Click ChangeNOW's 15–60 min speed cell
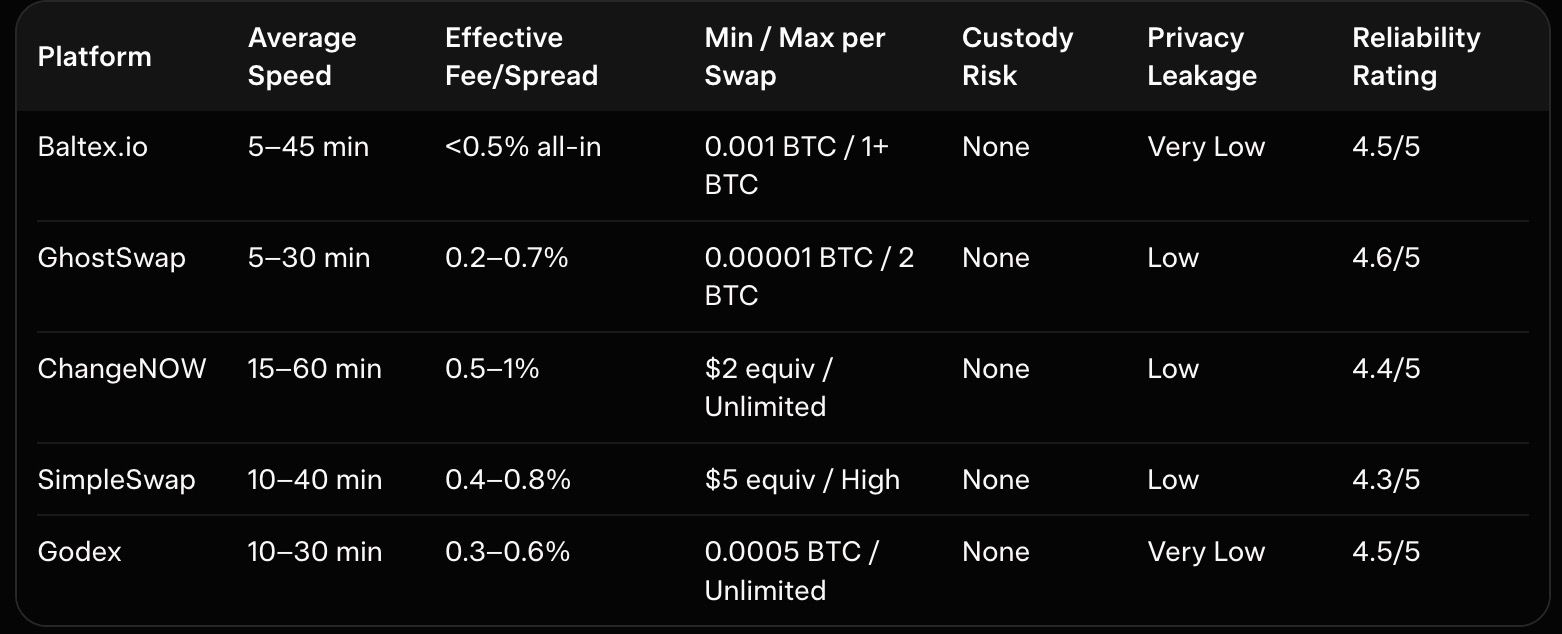This screenshot has height=634, width=1562. [x=314, y=369]
